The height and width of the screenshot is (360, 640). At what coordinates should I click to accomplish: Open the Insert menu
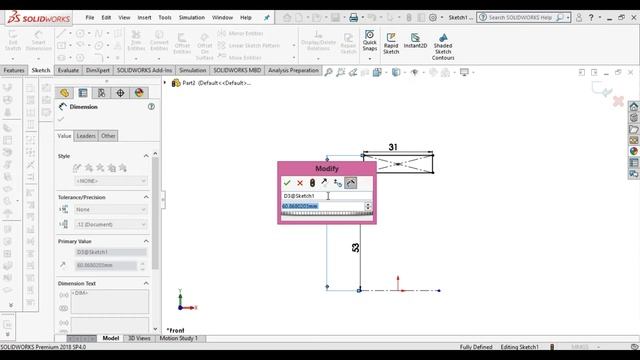point(144,18)
